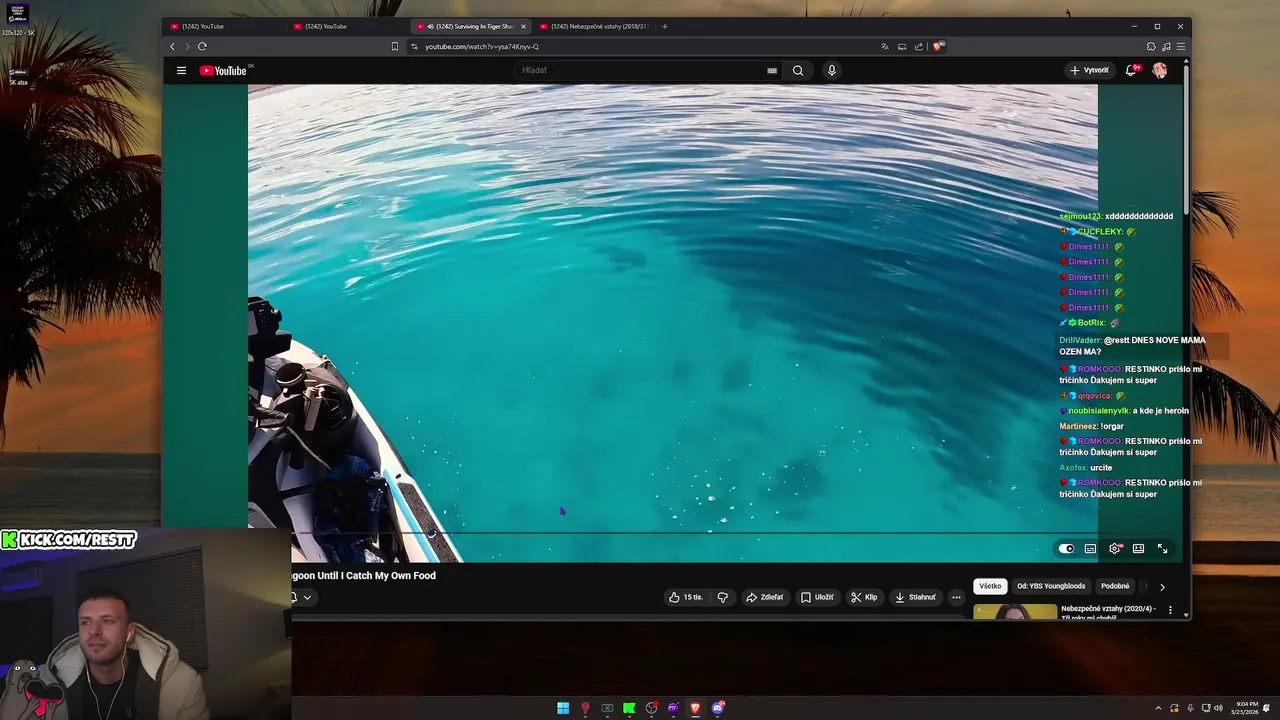
Task: Open the volume control in system tray
Action: [1218, 708]
